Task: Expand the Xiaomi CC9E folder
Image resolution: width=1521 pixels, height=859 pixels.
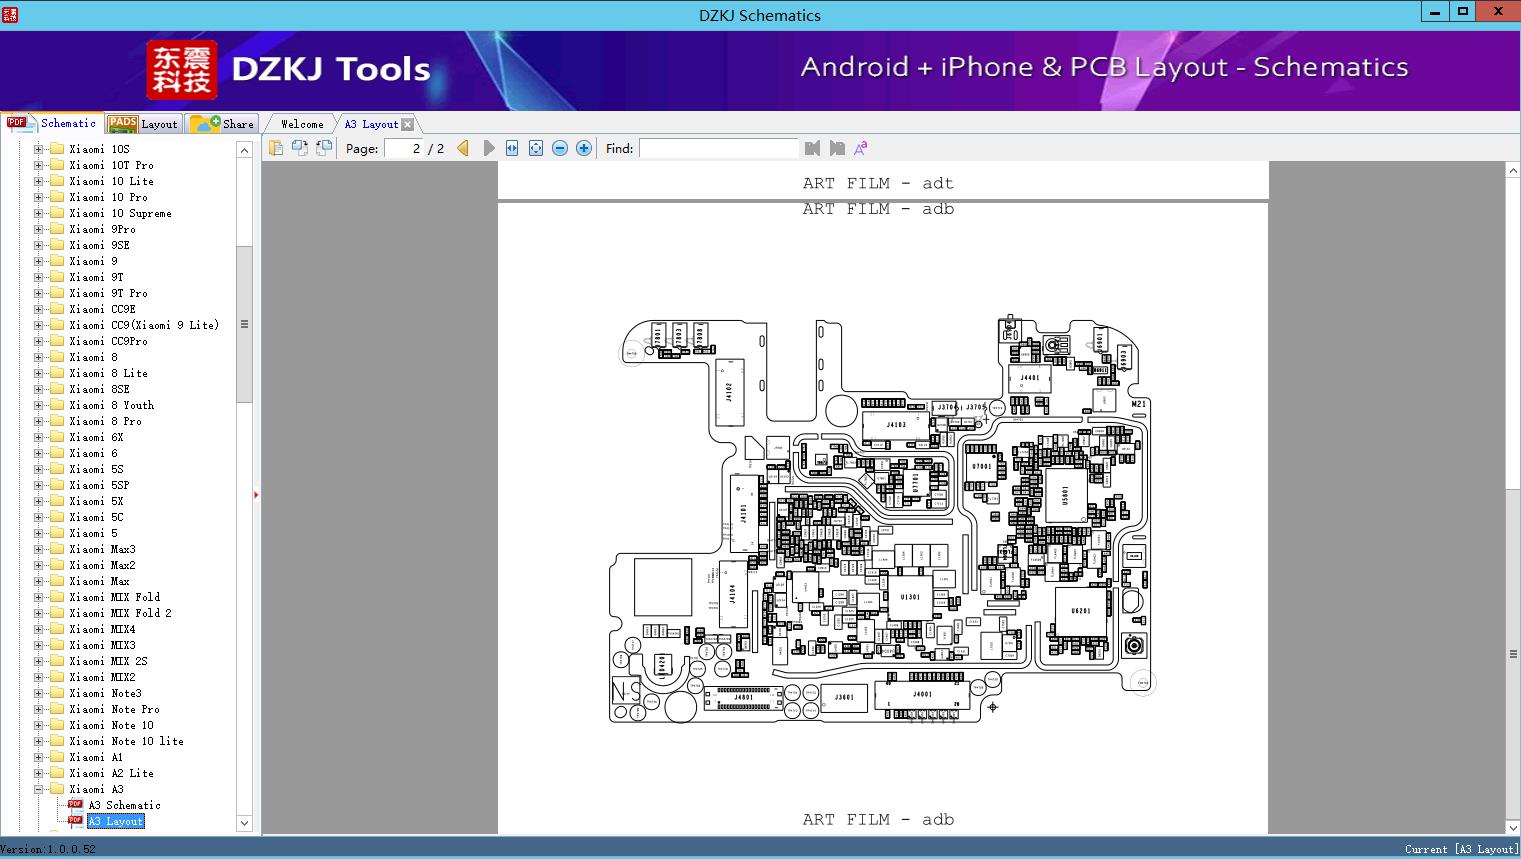Action: click(39, 309)
